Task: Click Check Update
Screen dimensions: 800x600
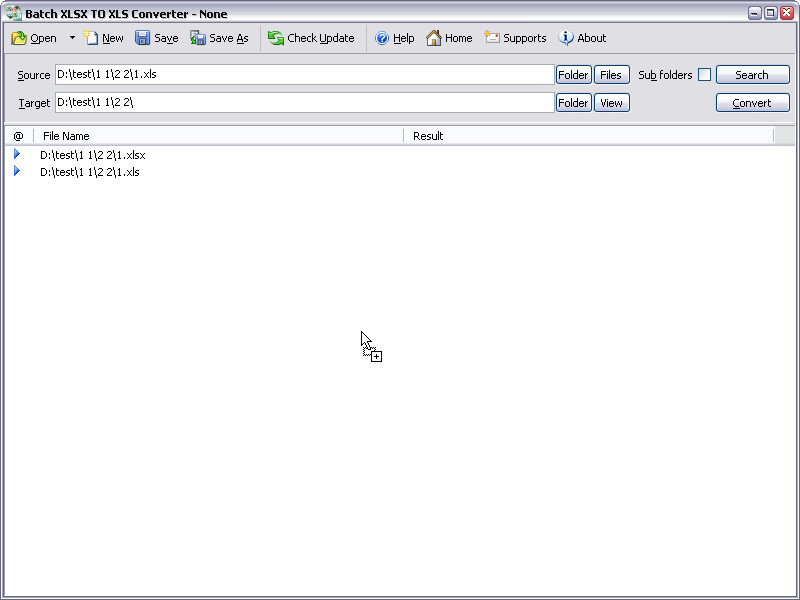Action: point(311,38)
